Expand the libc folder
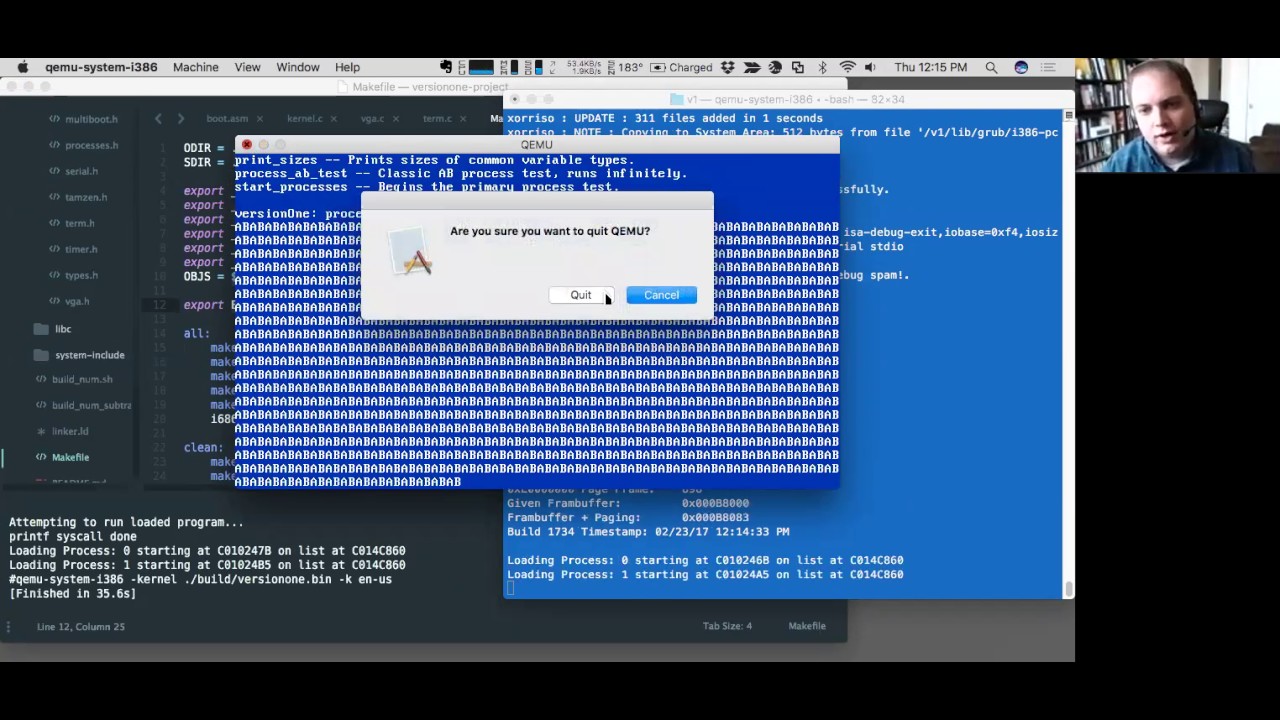1280x720 pixels. tap(63, 329)
